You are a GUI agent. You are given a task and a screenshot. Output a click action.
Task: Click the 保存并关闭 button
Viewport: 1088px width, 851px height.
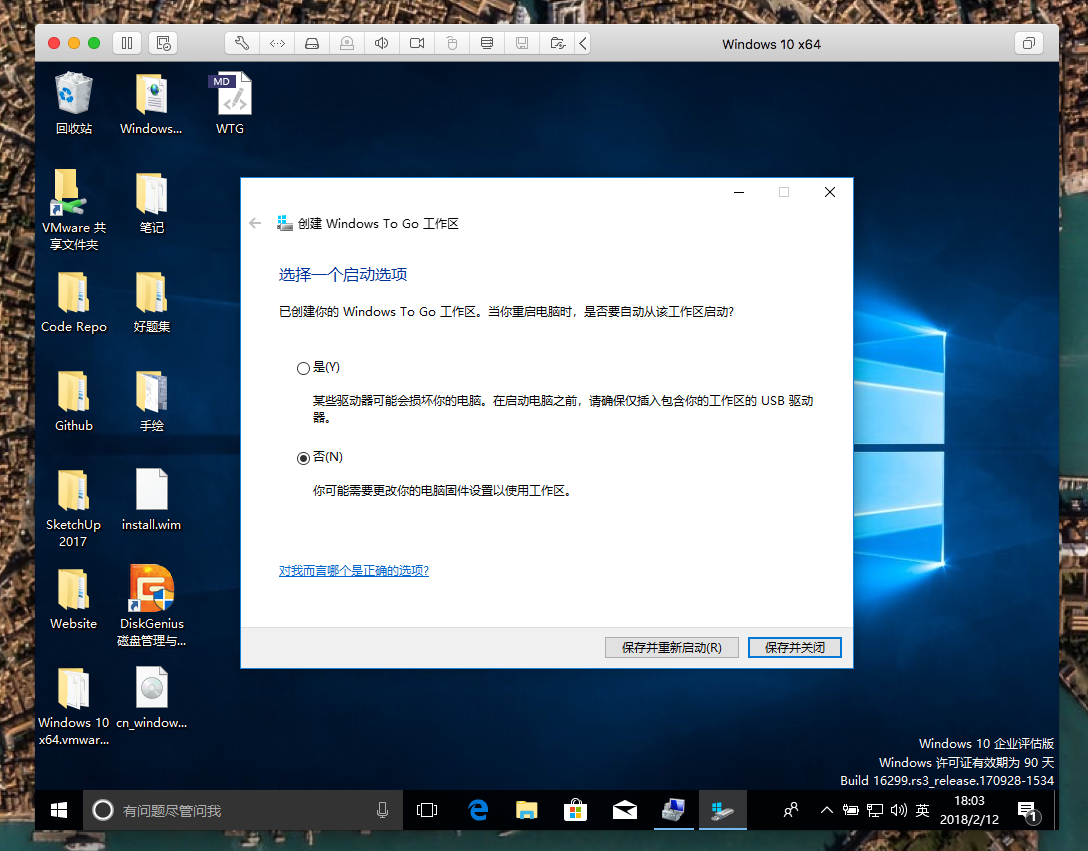[x=794, y=647]
